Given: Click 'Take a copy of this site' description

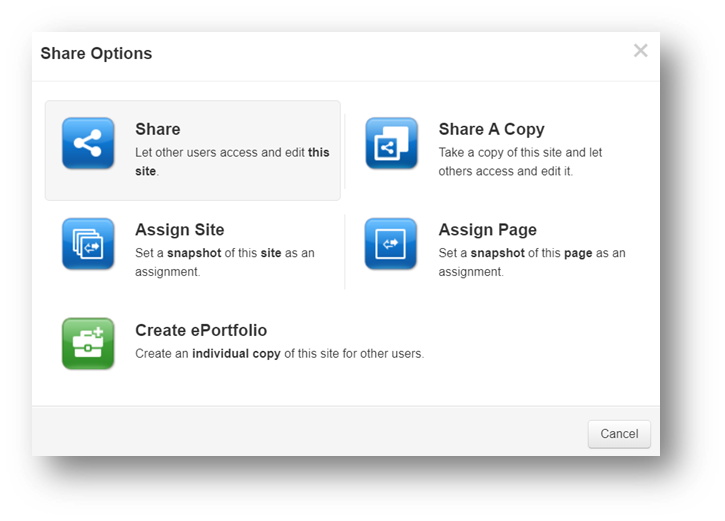Looking at the screenshot, I should pyautogui.click(x=520, y=162).
